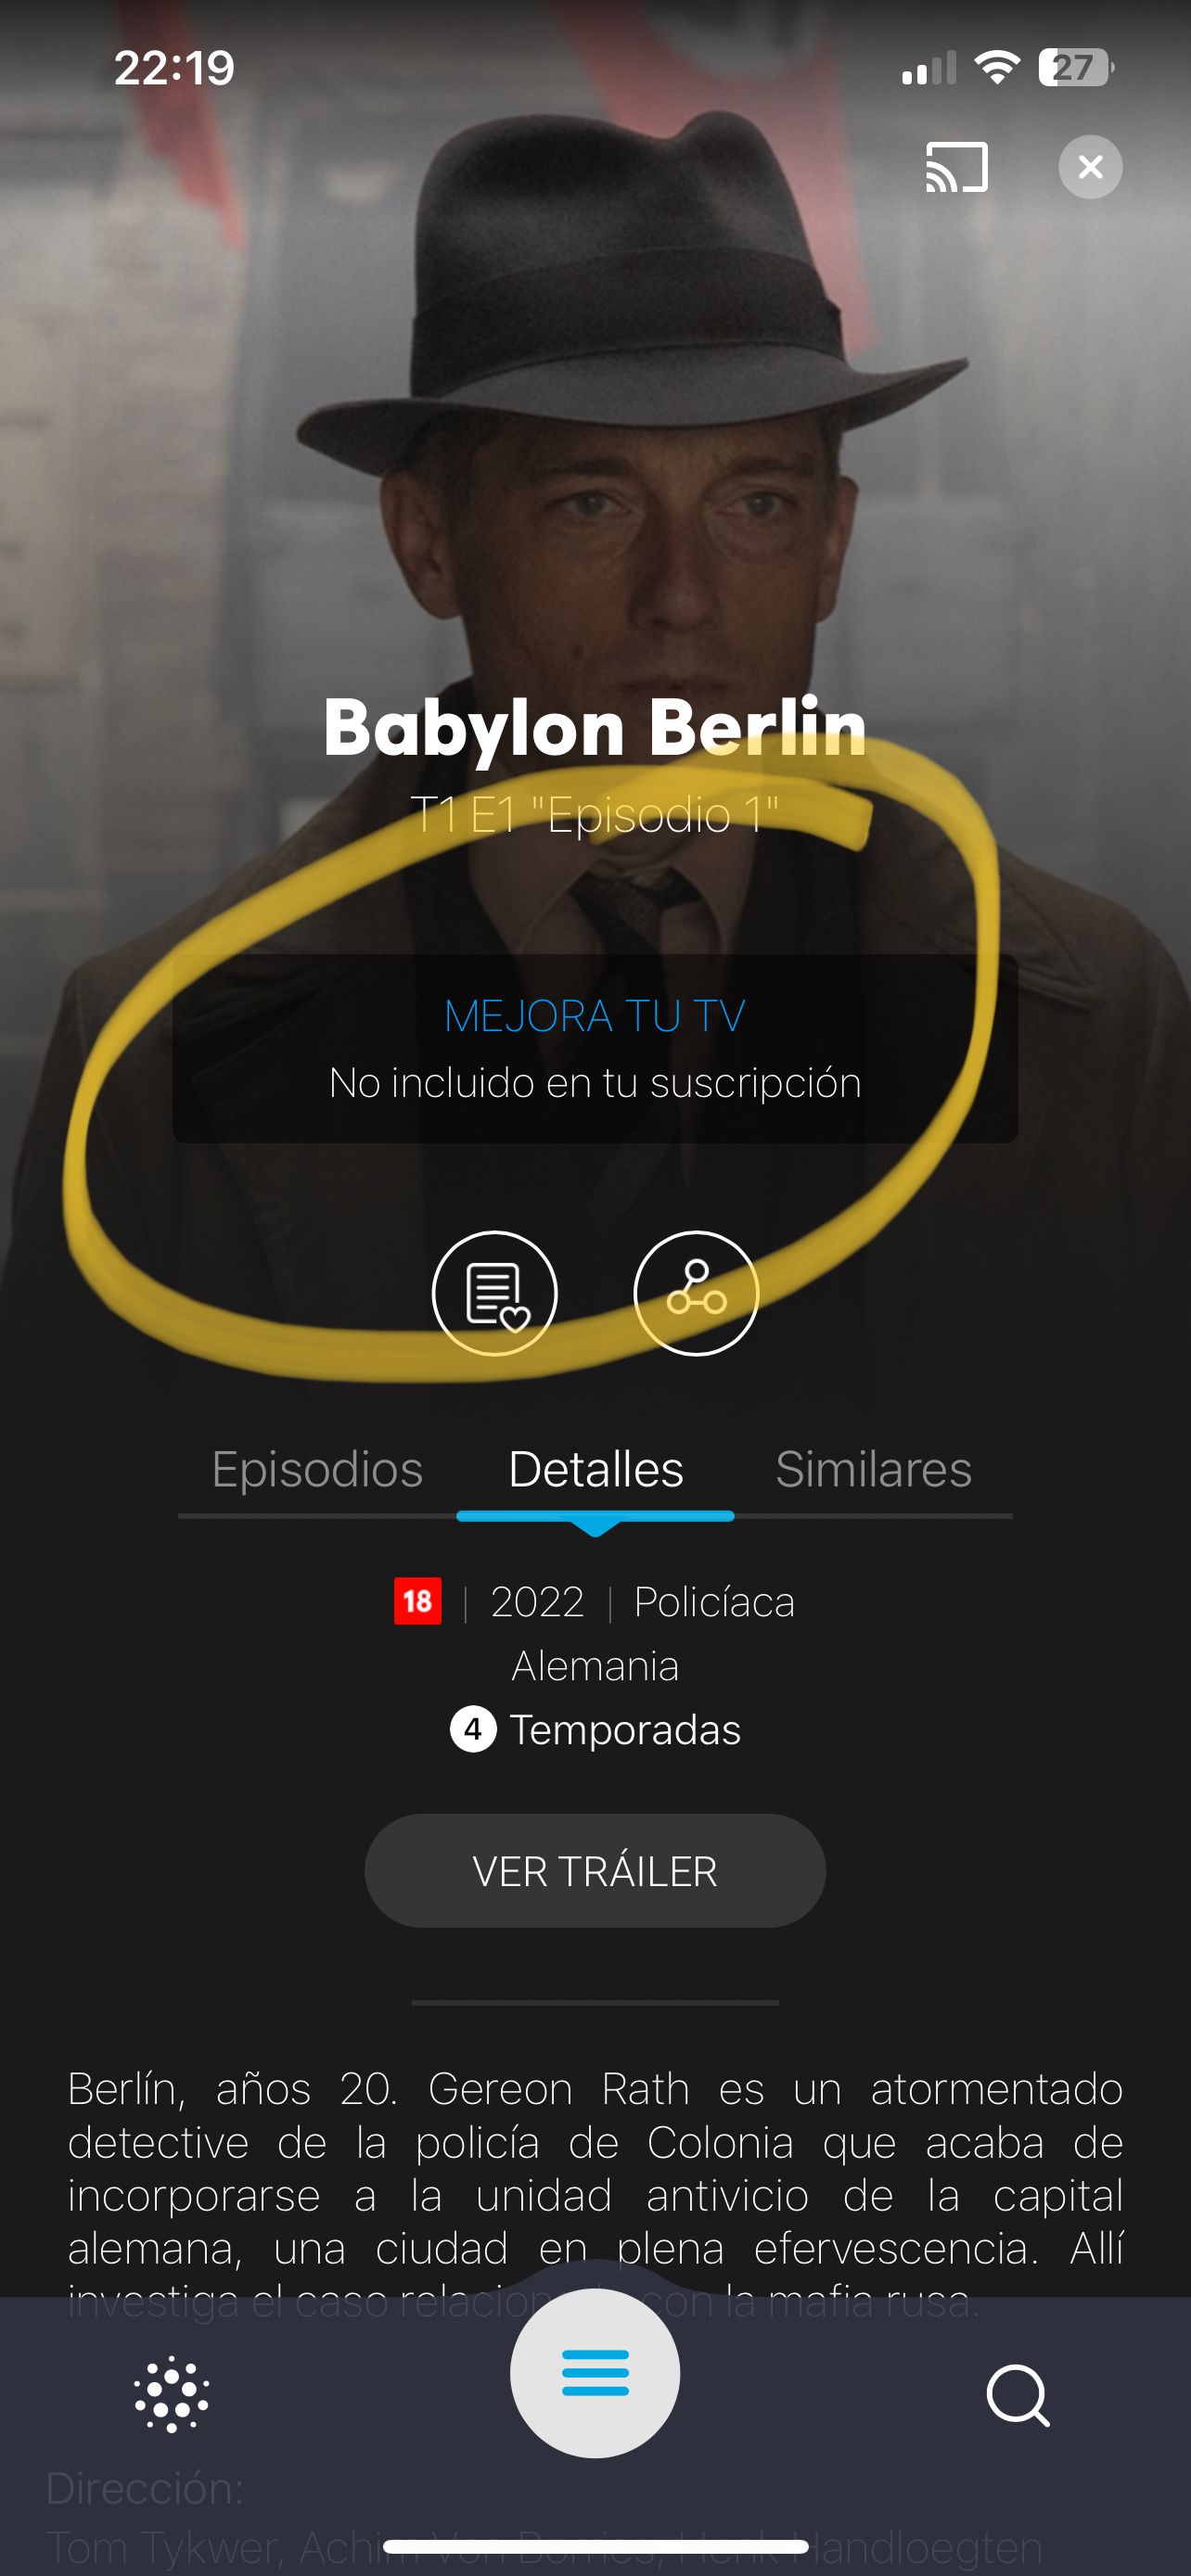
Task: Open the center hamburger menu button
Action: (x=595, y=2373)
